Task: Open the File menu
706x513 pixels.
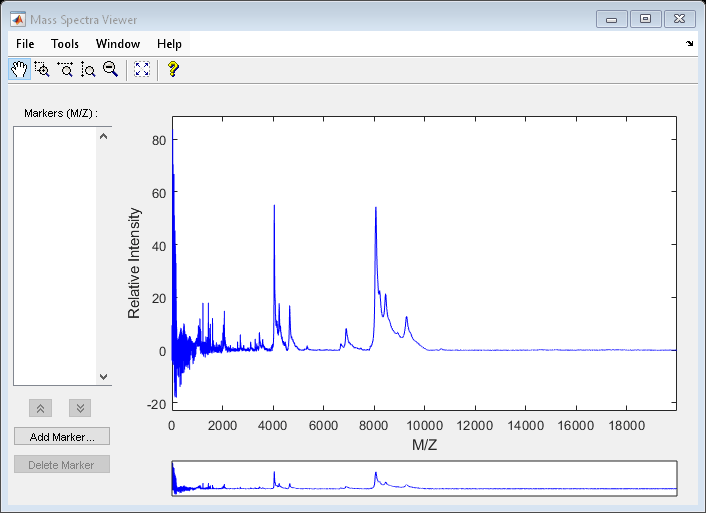Action: 25,44
